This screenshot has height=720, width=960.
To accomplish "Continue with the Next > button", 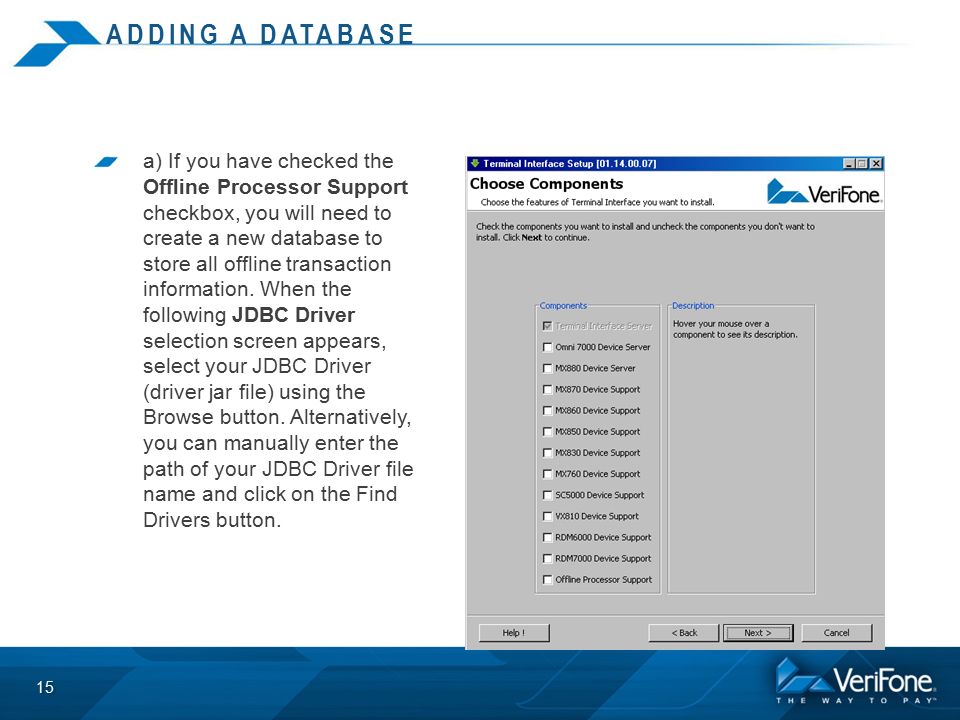I will pos(758,633).
